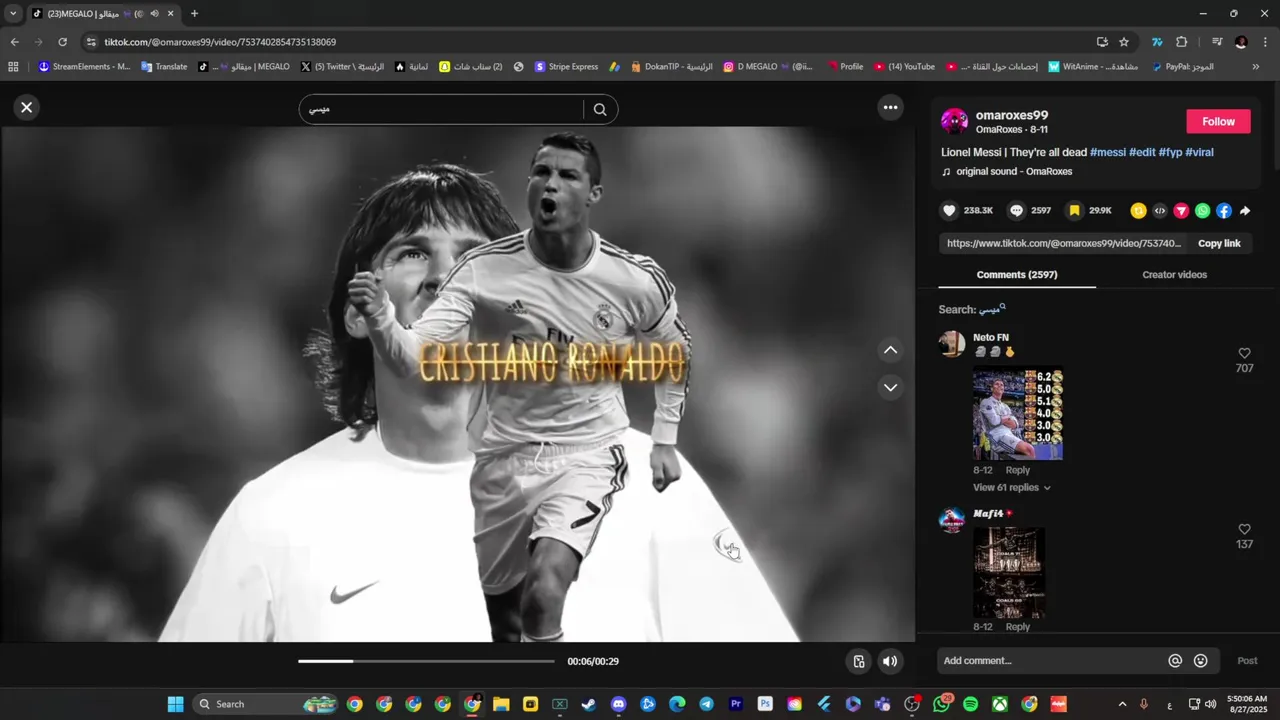
Task: Go back in browser history
Action: click(14, 42)
